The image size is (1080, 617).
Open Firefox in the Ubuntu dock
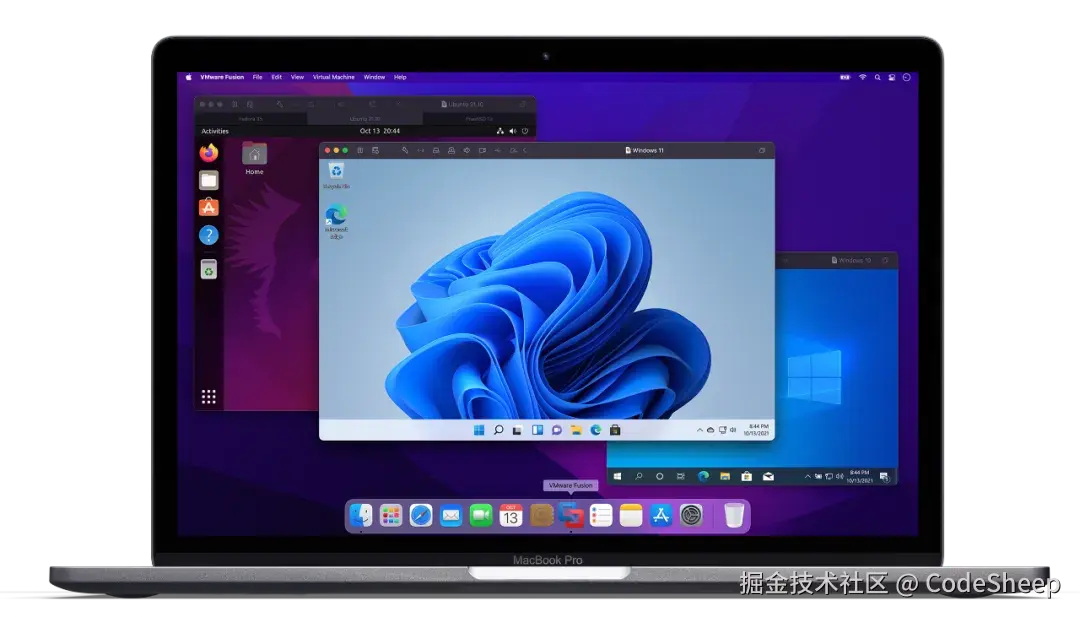click(x=209, y=153)
